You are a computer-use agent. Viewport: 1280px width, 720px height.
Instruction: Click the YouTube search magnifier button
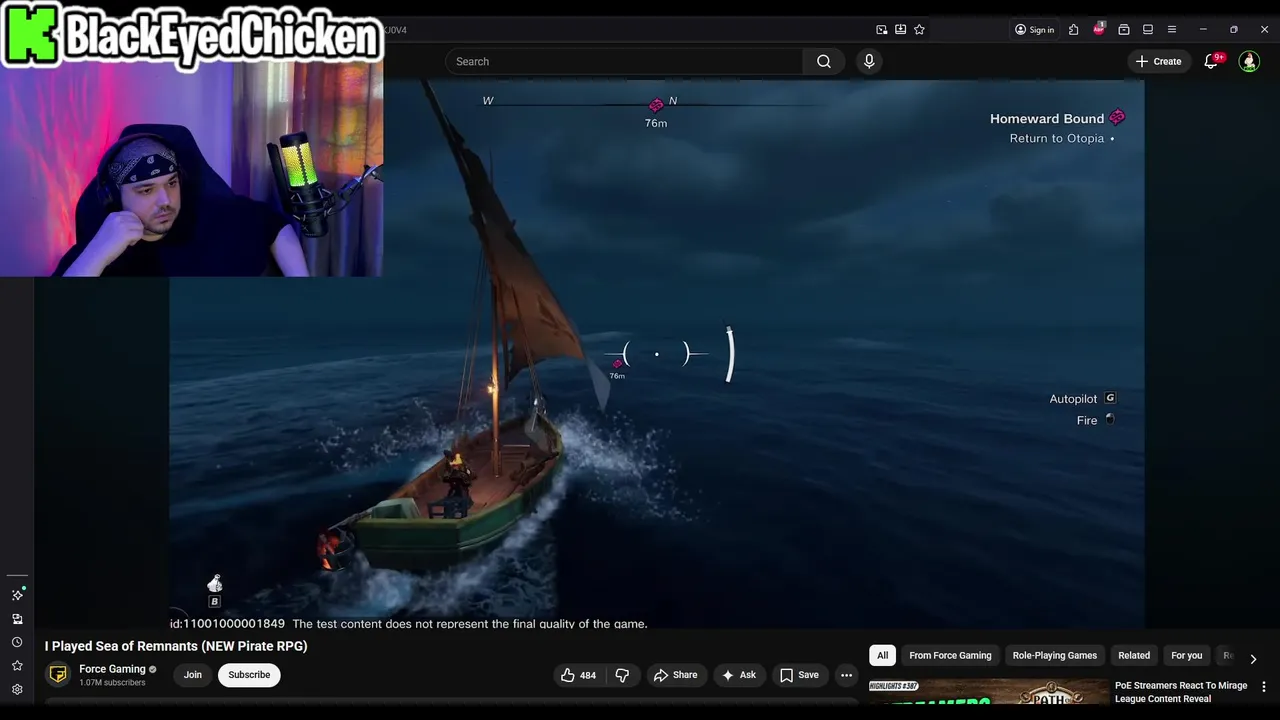tap(823, 61)
